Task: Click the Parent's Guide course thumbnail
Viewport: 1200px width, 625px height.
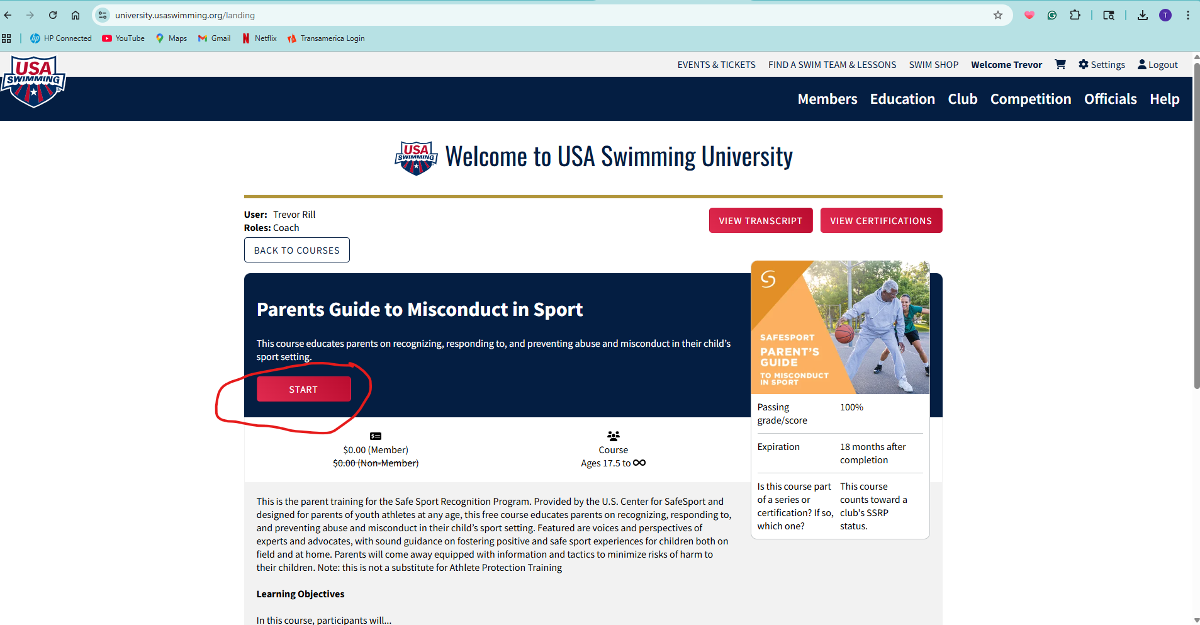Action: [x=840, y=328]
